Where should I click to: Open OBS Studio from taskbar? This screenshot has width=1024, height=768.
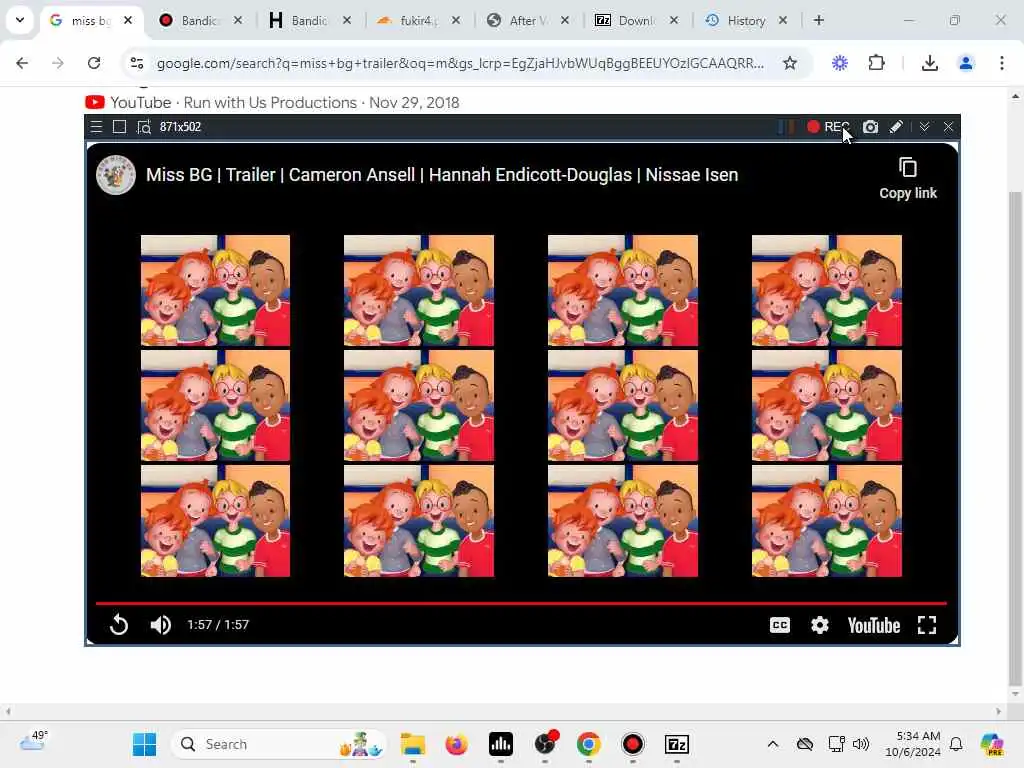point(545,744)
